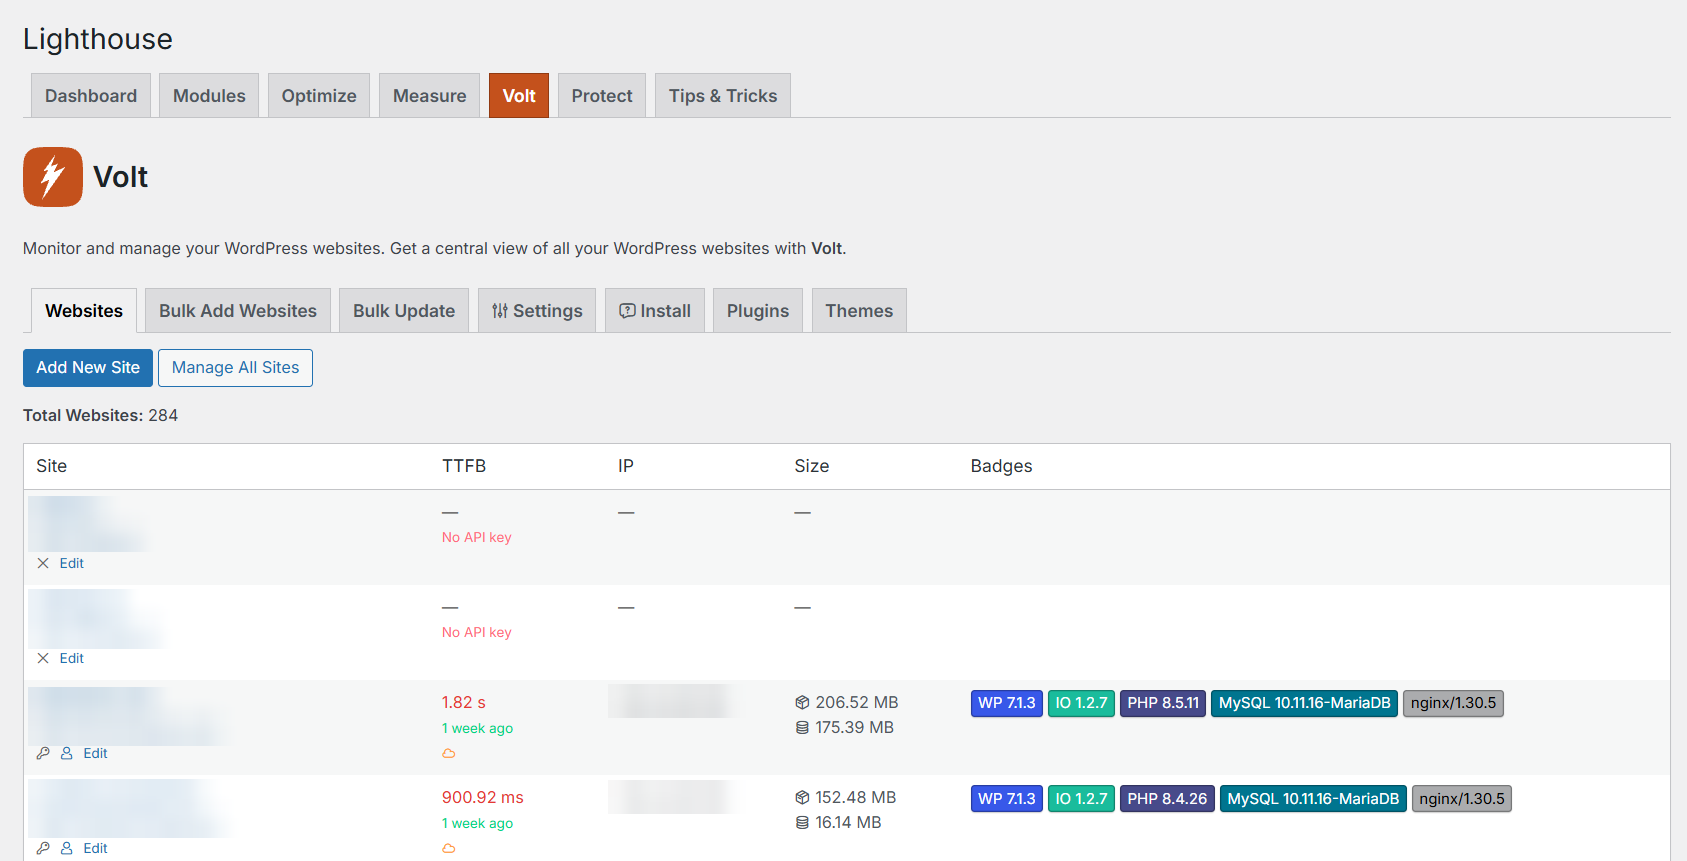Viewport: 1687px width, 861px height.
Task: Click IO 1.2.7 badge beside PHP 8.4.26
Action: pyautogui.click(x=1081, y=798)
